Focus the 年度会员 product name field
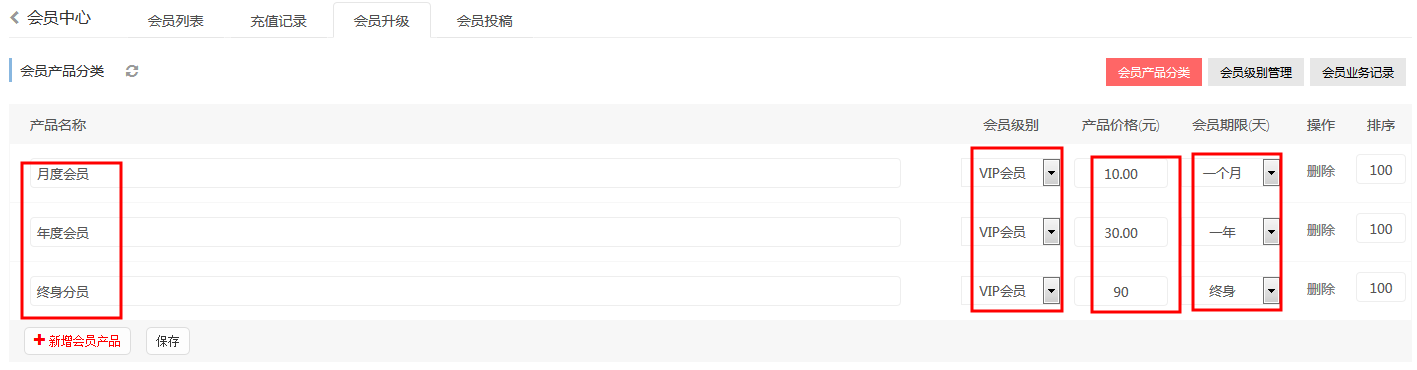This screenshot has width=1417, height=370. [465, 232]
